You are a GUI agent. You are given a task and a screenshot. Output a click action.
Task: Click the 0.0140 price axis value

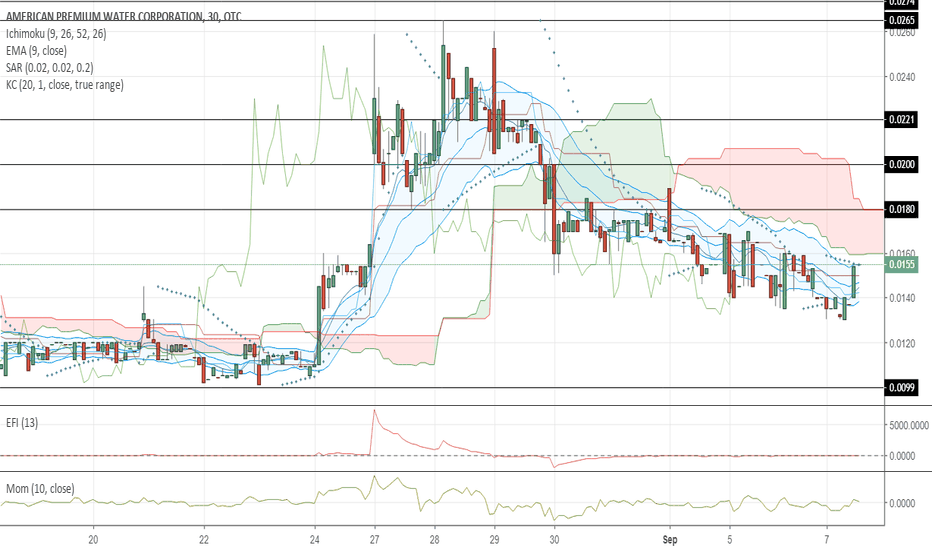[902, 298]
